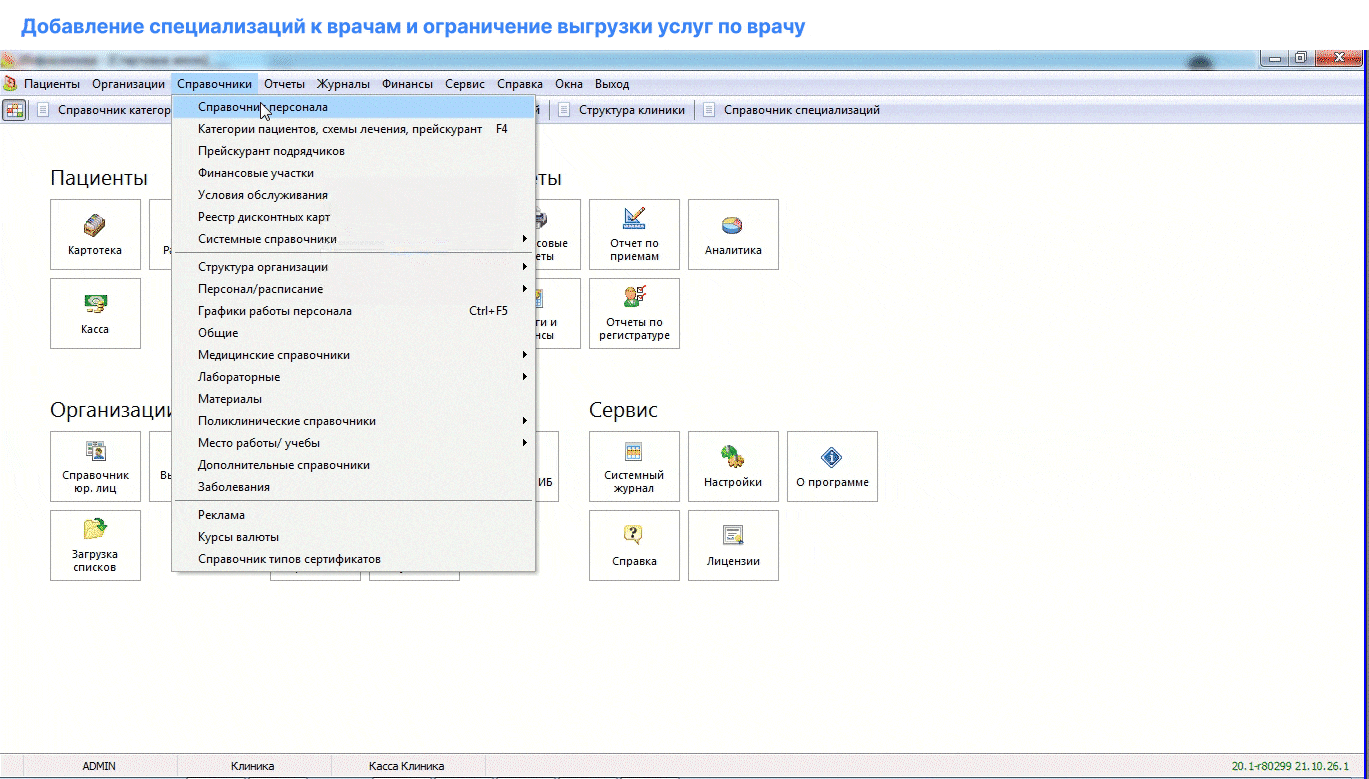The width and height of the screenshot is (1369, 779).
Task: Open the Касса cash register tile
Action: (95, 313)
